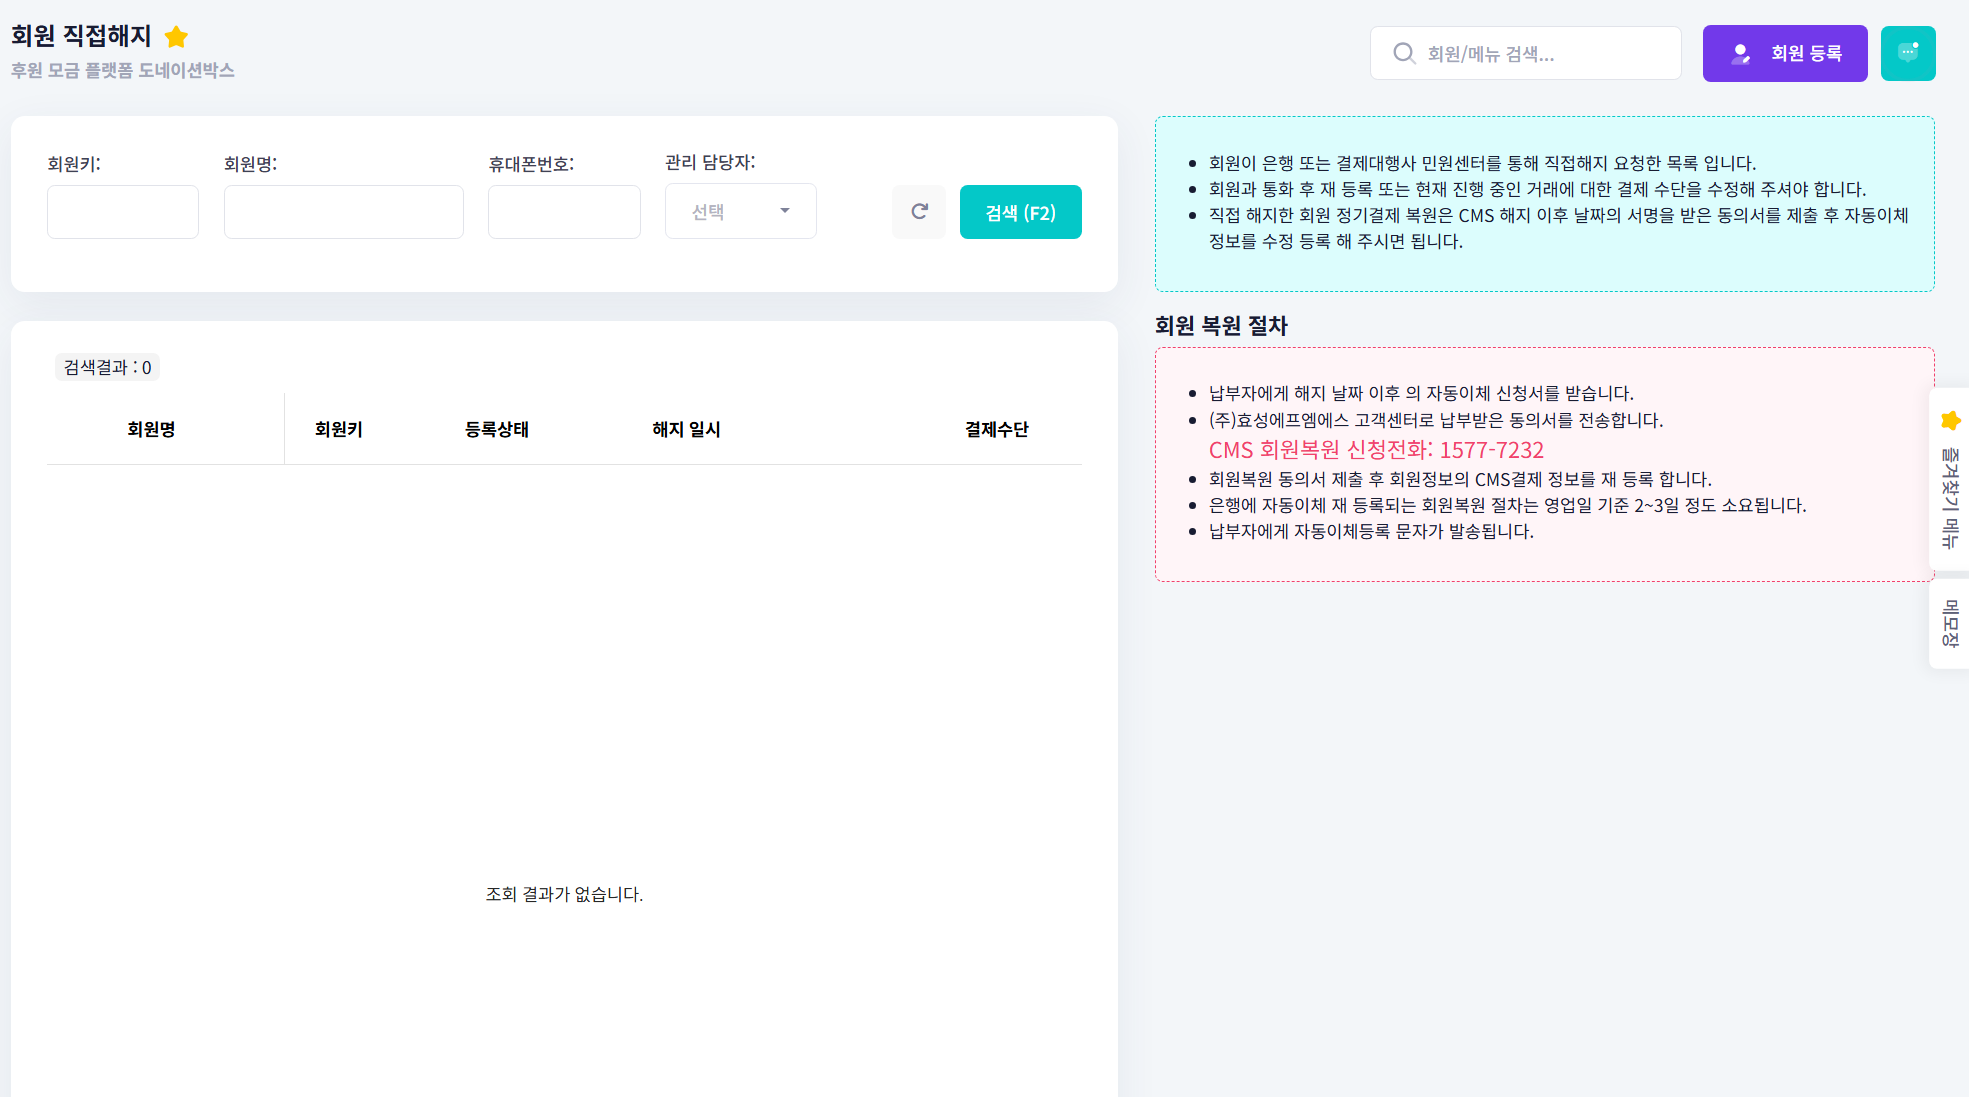
Task: Click the 회원 등록 button
Action: (1785, 53)
